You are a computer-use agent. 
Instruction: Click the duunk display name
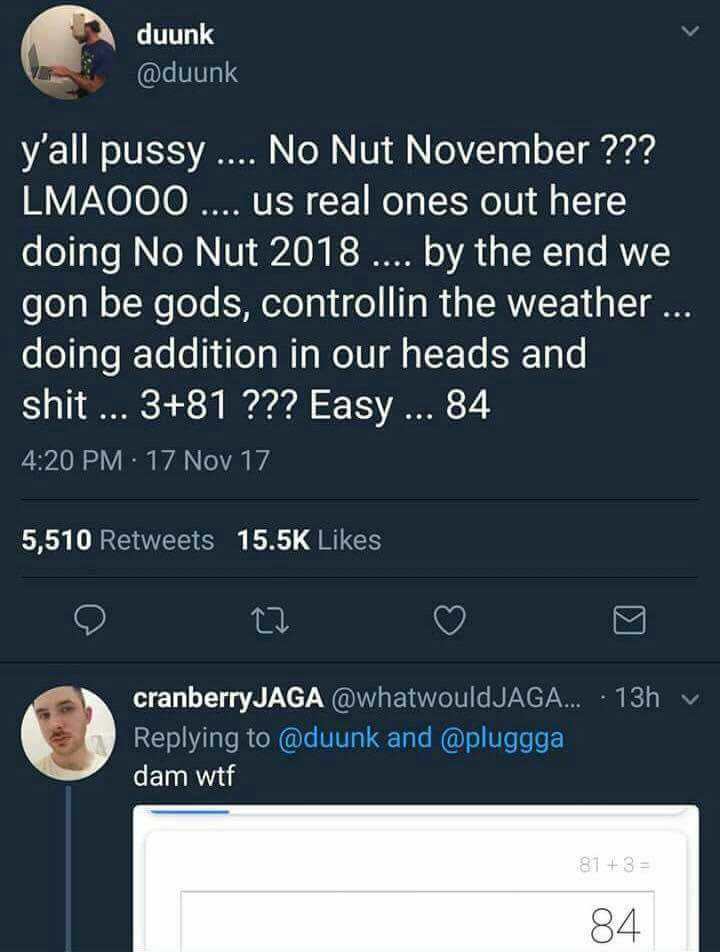(177, 36)
